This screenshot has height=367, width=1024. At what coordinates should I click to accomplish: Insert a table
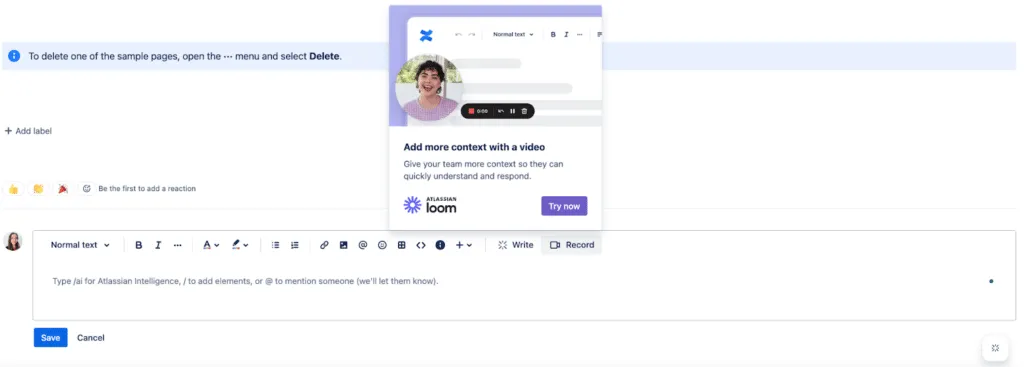402,245
